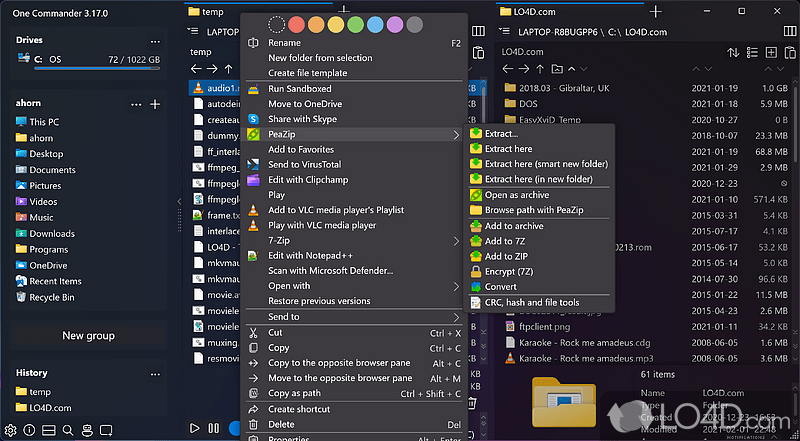The image size is (800, 441).
Task: Go up one level in the temp pane
Action: tap(229, 68)
